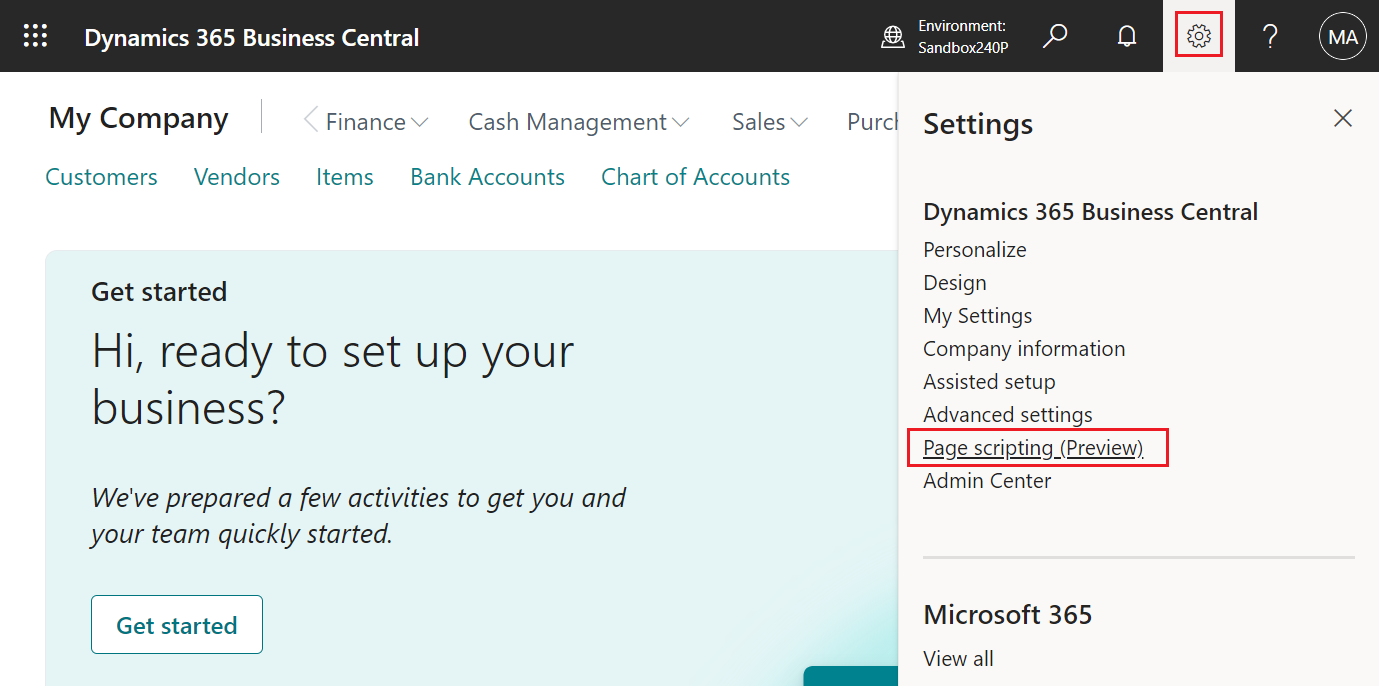Click the back chevron before Finance
The height and width of the screenshot is (686, 1379).
tap(309, 121)
